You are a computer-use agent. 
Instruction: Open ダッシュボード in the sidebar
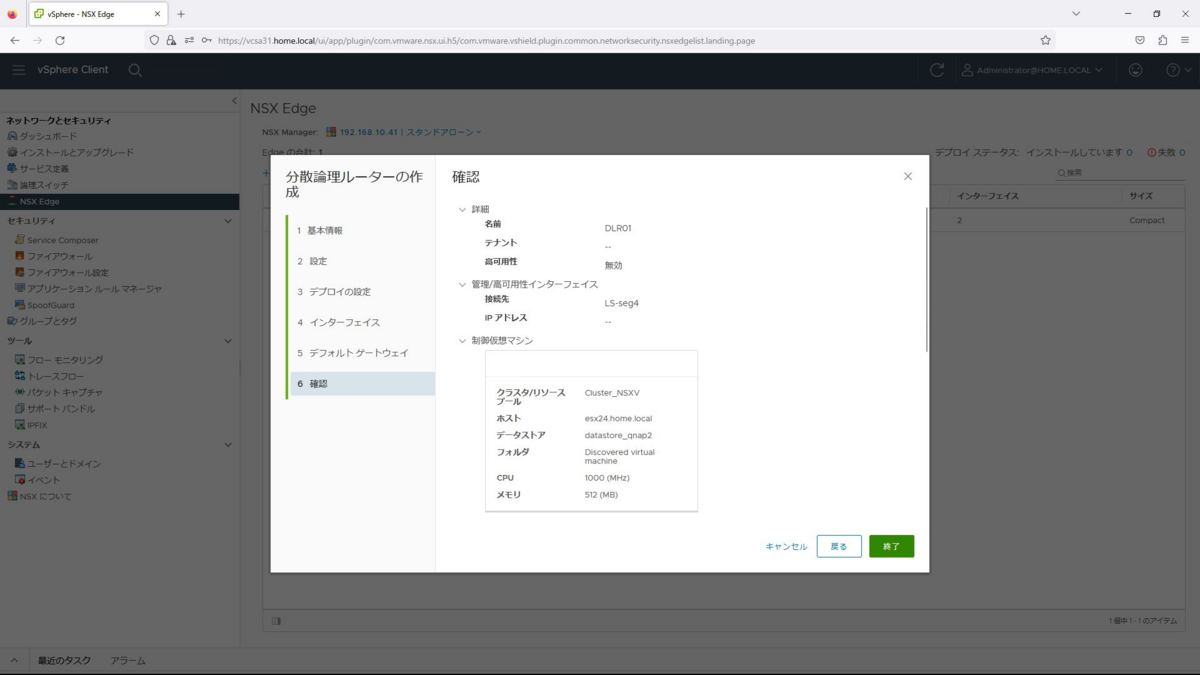pyautogui.click(x=48, y=136)
